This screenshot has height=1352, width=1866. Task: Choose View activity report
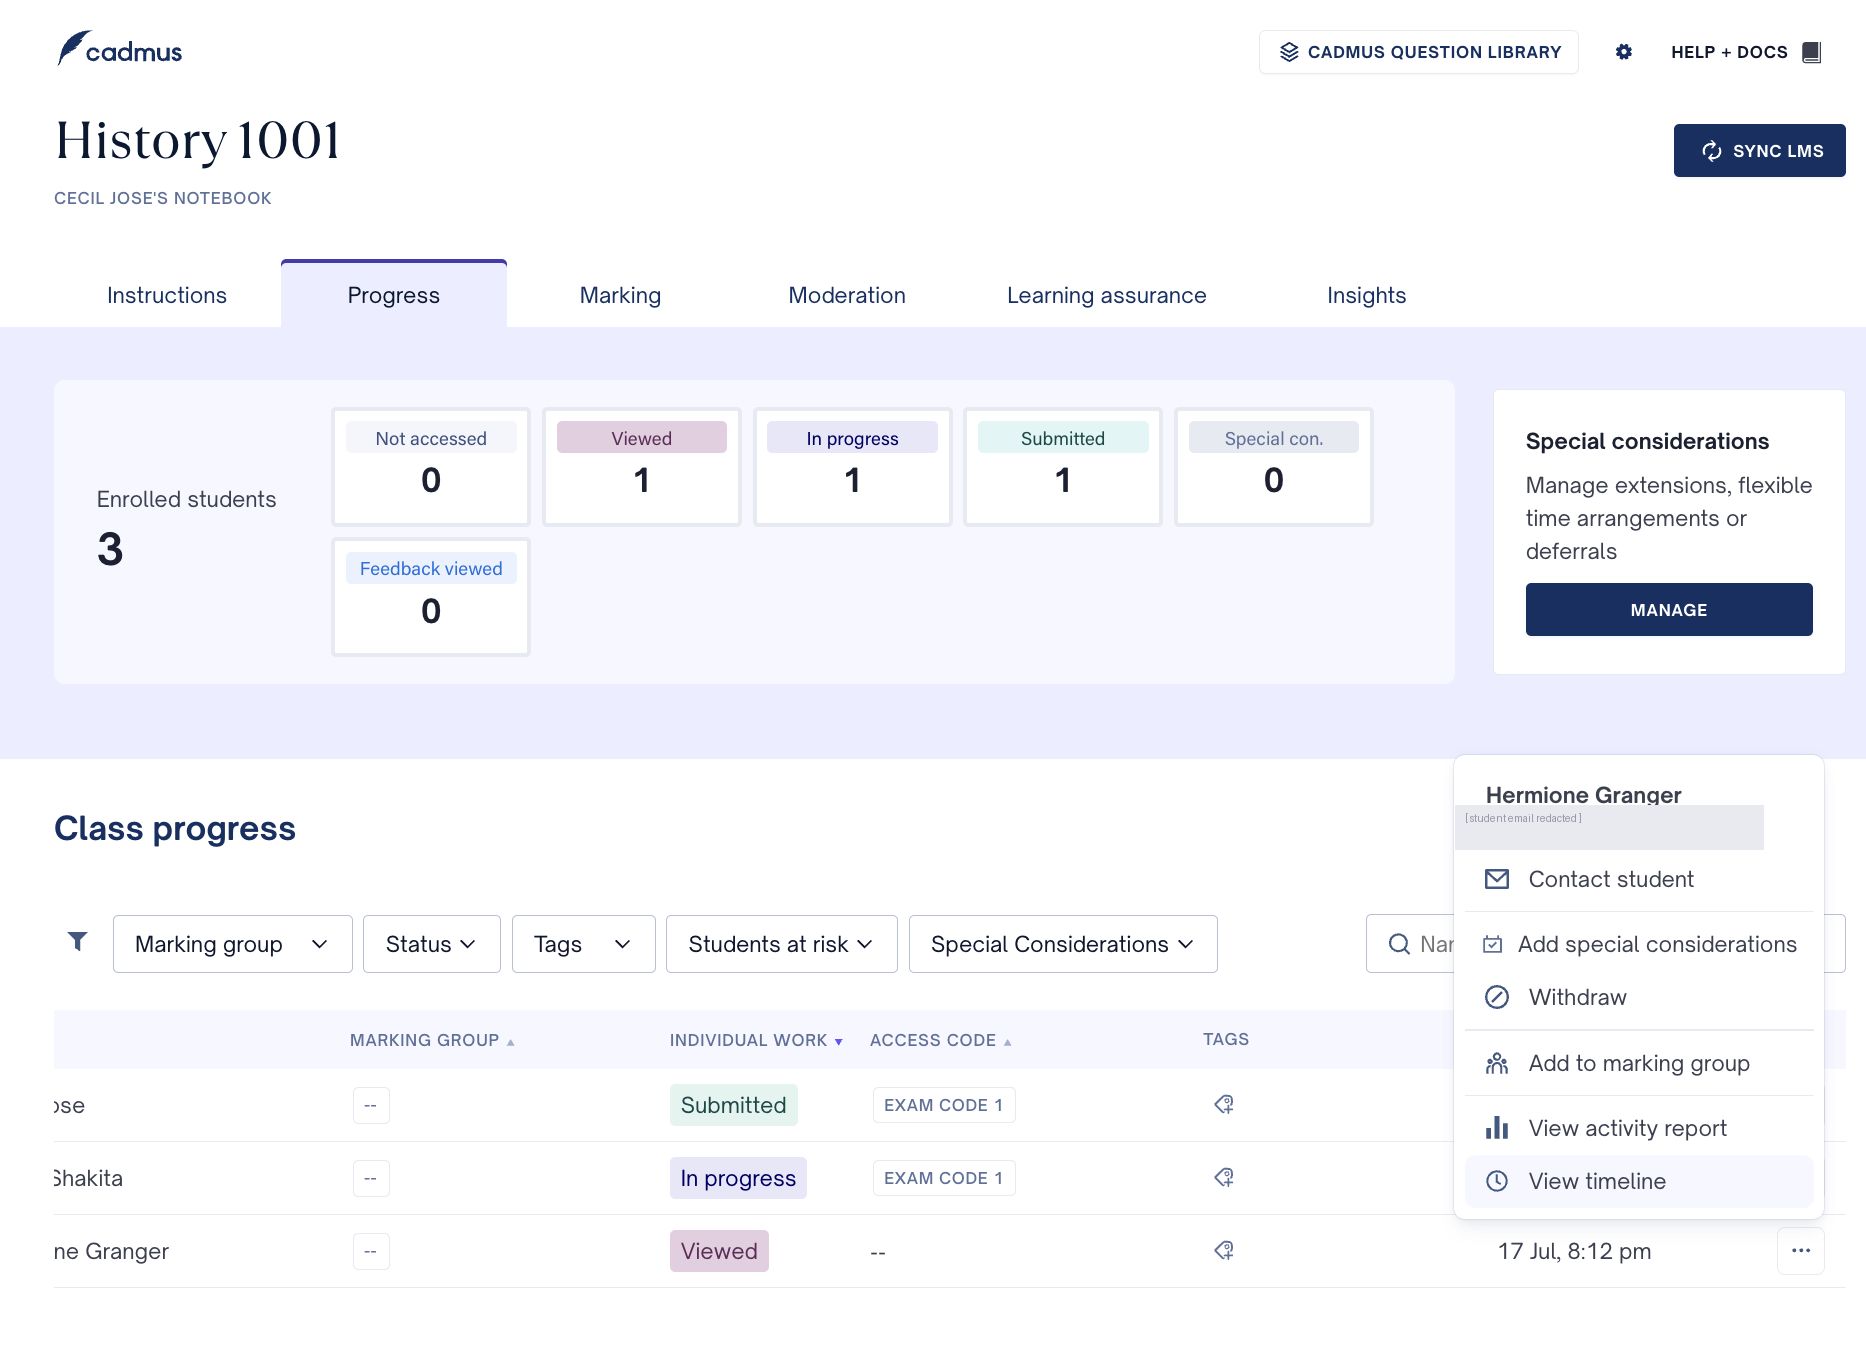pos(1639,1128)
